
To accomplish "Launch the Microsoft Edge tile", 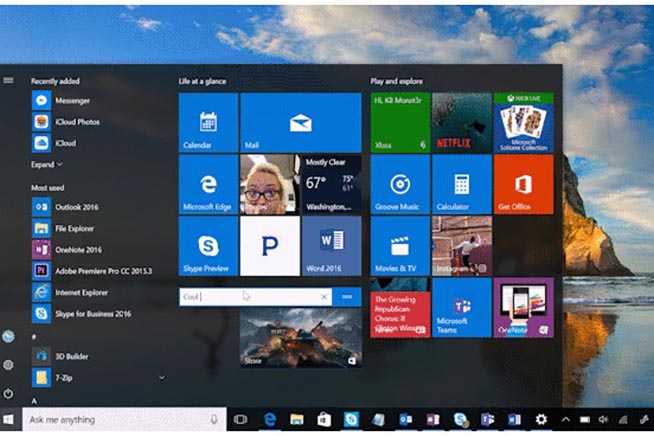I will (208, 184).
